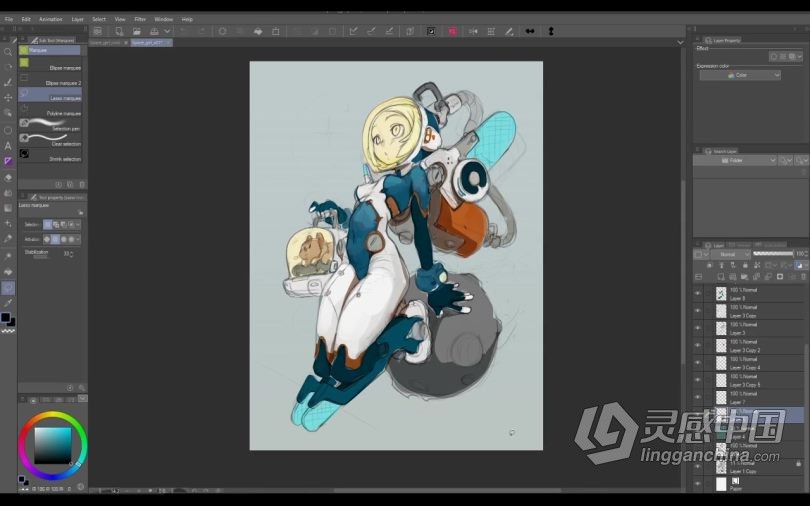
Task: Open the File menu
Action: pyautogui.click(x=9, y=19)
